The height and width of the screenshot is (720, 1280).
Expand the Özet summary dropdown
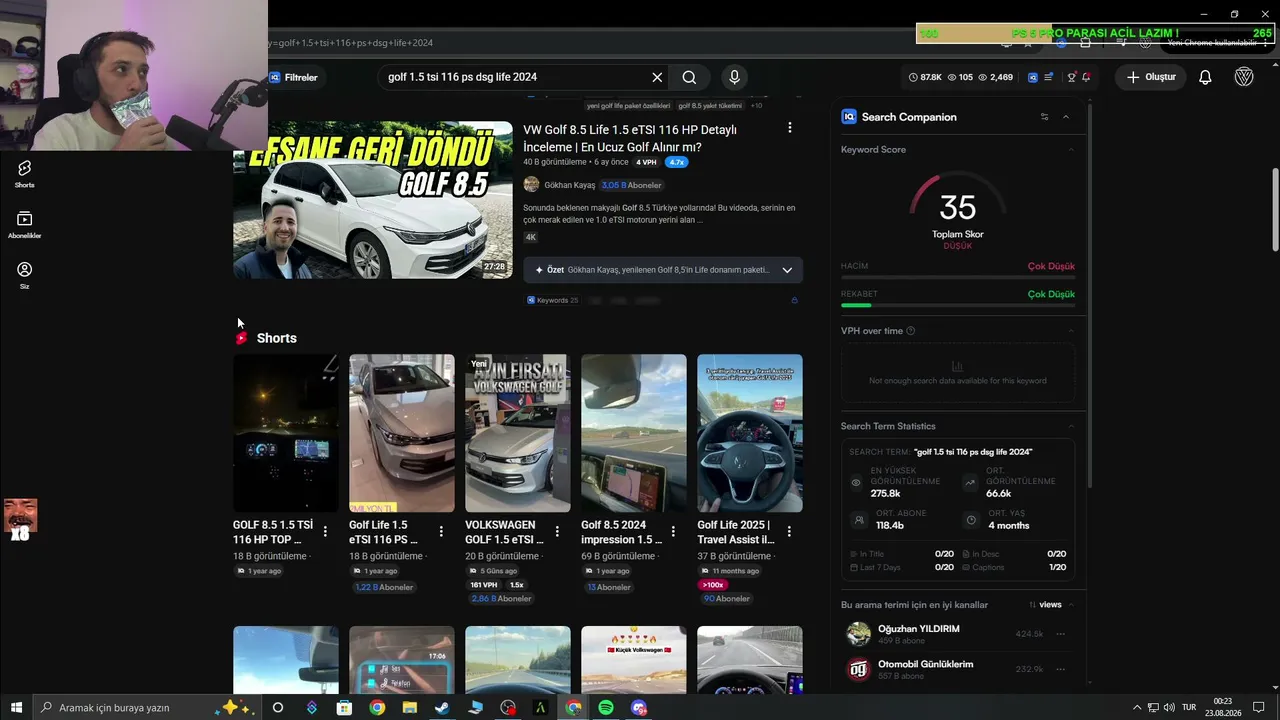tap(787, 270)
